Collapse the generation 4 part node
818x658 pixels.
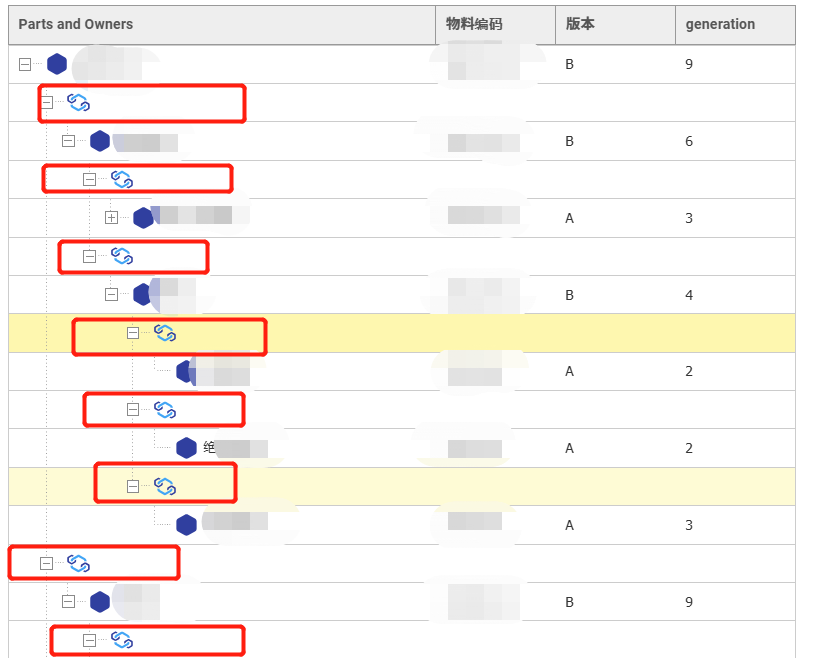click(111, 295)
